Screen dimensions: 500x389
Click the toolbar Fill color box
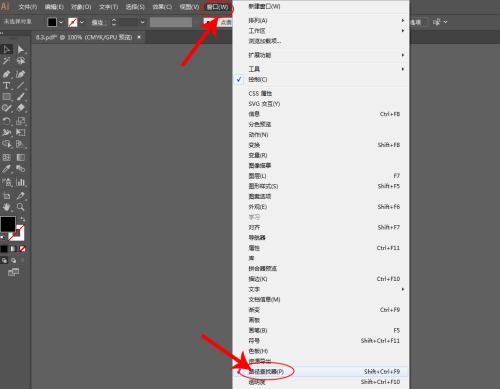[8, 224]
